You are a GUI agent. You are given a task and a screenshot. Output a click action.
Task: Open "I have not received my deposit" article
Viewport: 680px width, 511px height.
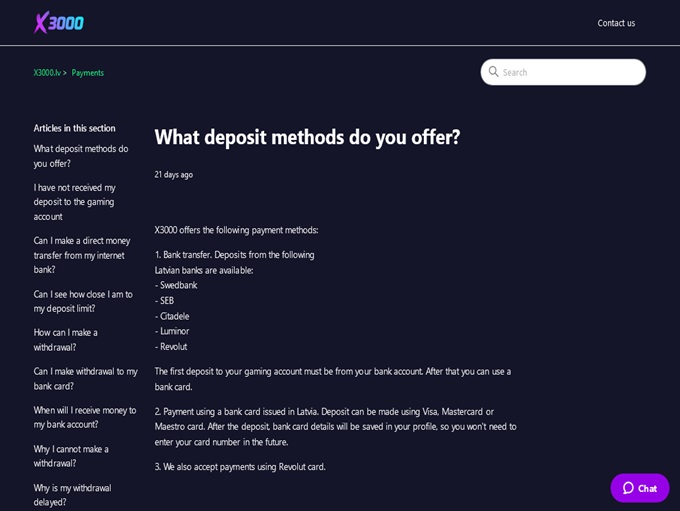75,201
